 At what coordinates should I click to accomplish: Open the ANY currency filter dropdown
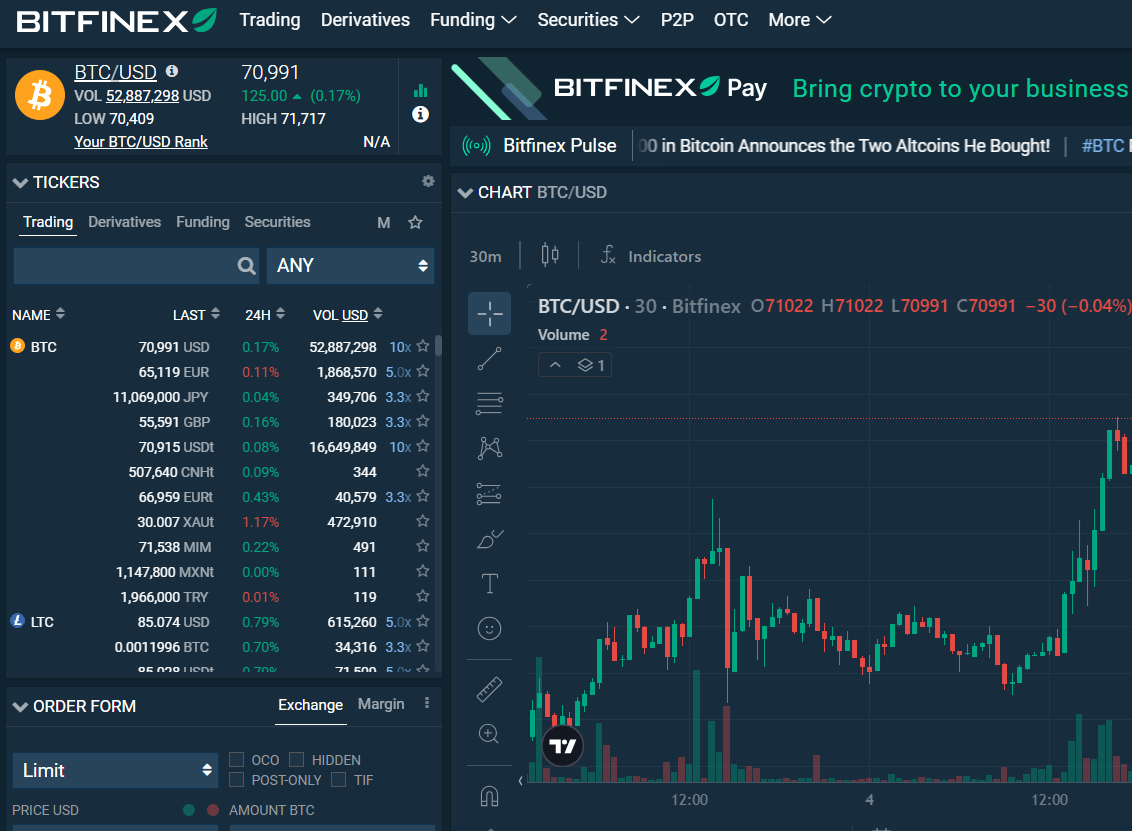click(351, 266)
